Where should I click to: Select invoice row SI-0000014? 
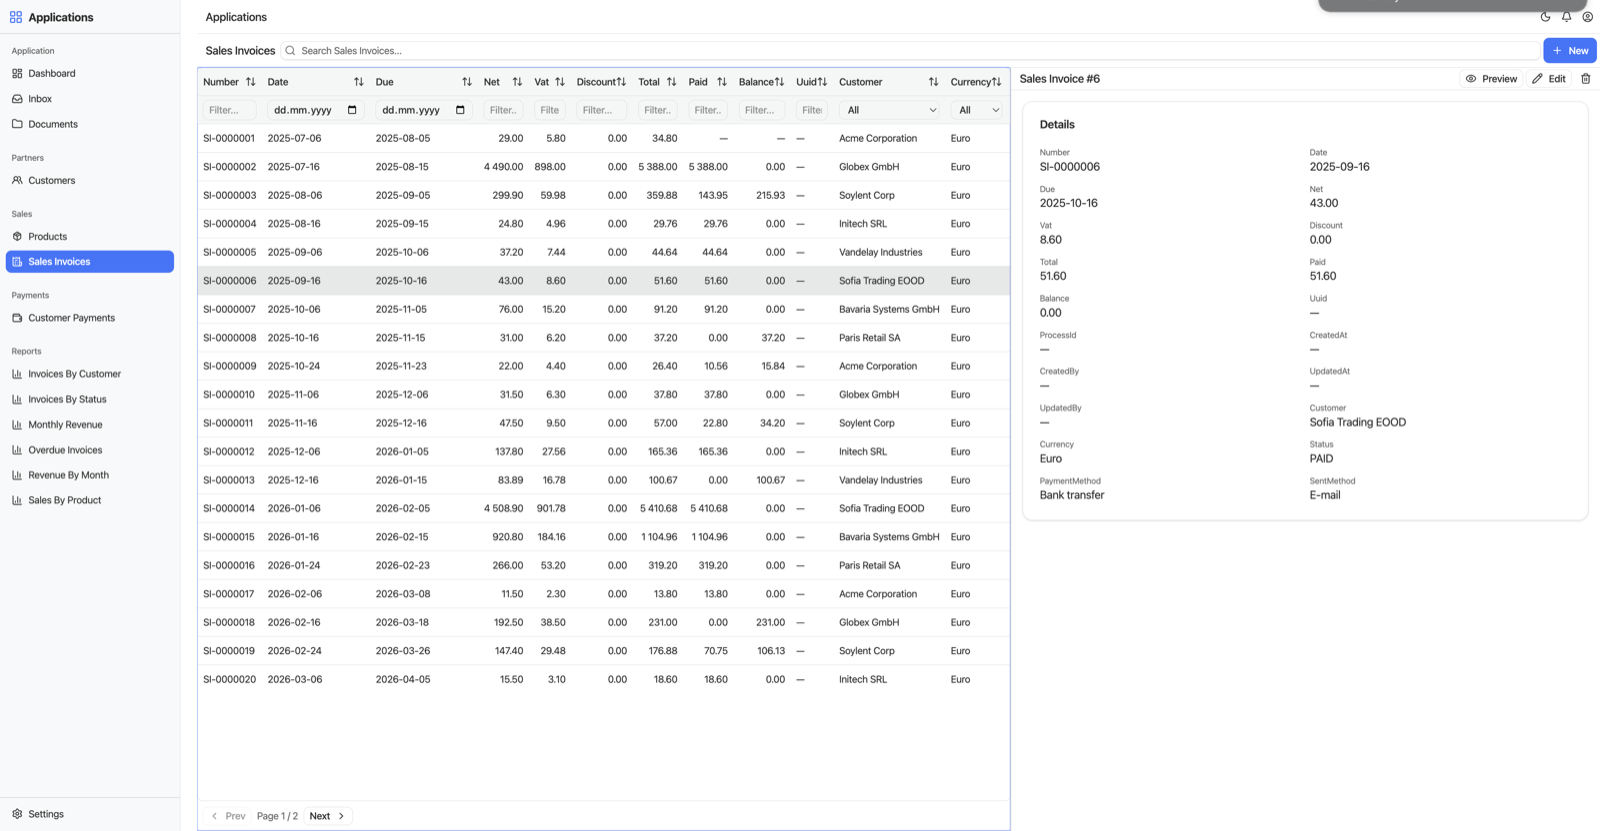(x=603, y=508)
